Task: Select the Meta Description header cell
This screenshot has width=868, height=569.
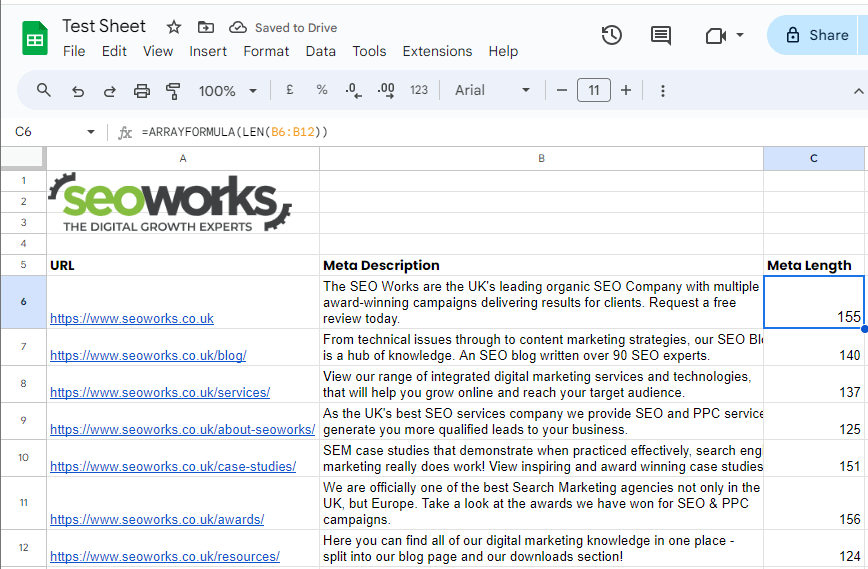Action: [541, 265]
